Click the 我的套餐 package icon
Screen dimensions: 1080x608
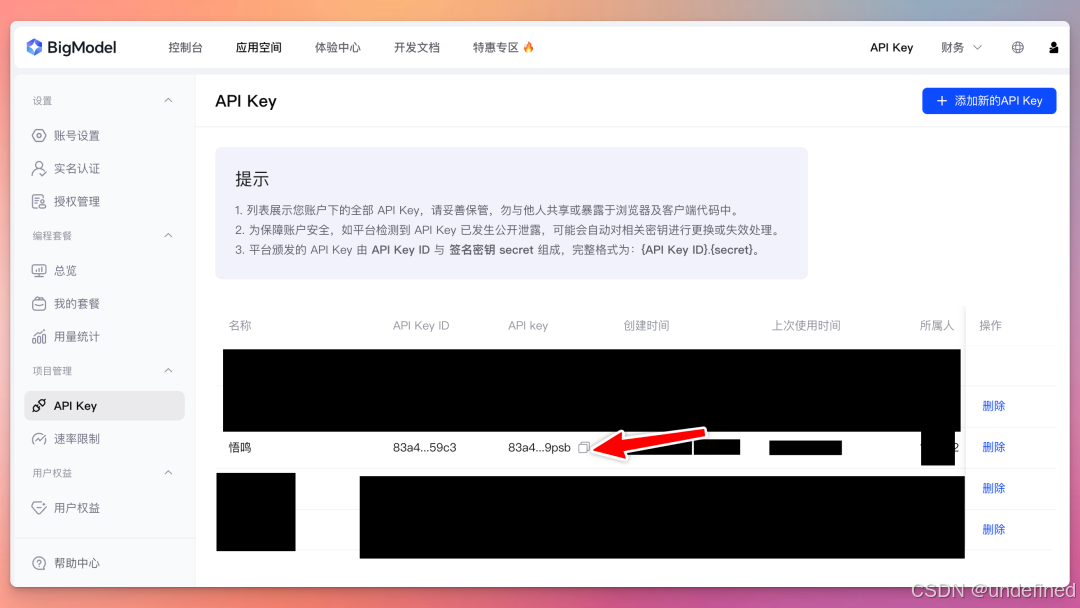click(x=39, y=304)
